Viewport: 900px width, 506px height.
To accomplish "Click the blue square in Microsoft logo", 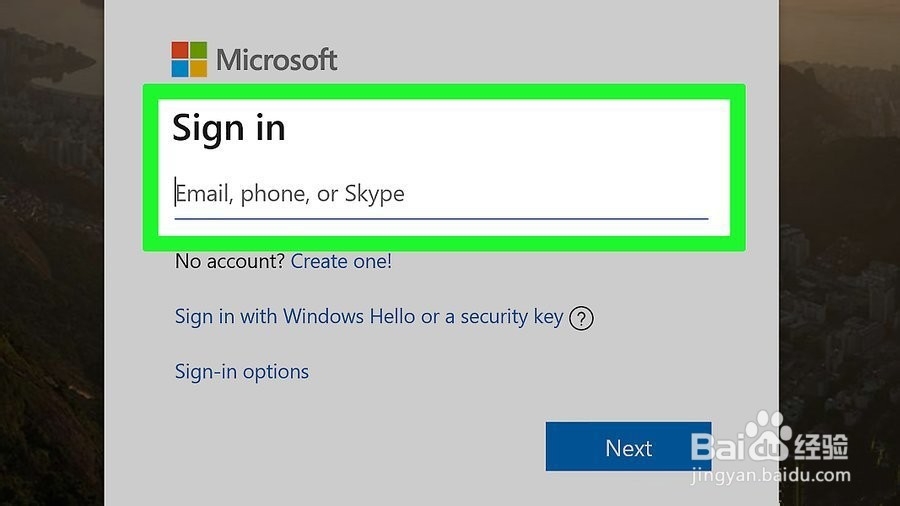I will 180,69.
